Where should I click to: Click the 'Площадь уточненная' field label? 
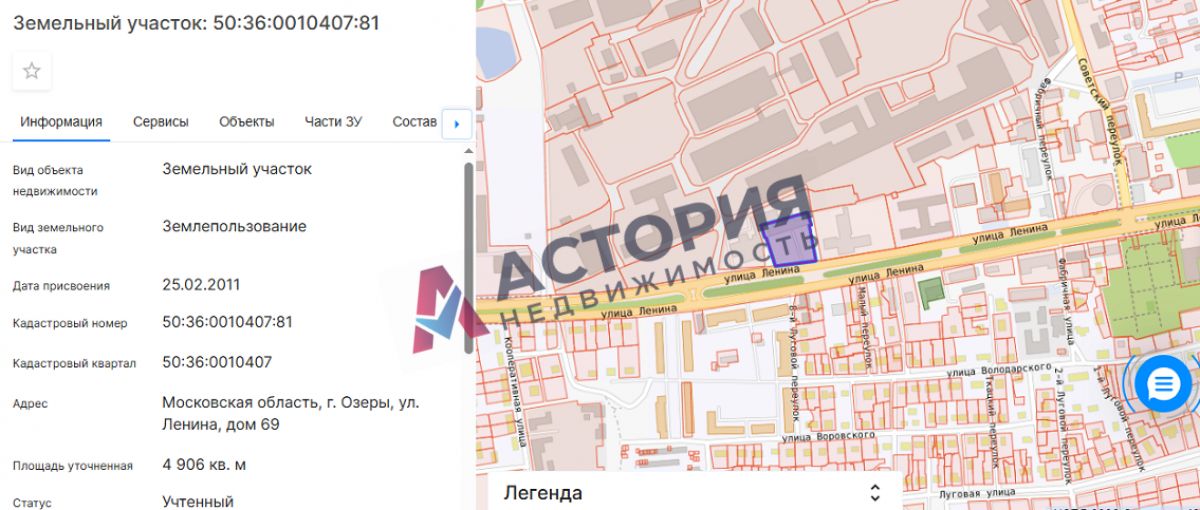[x=72, y=466]
